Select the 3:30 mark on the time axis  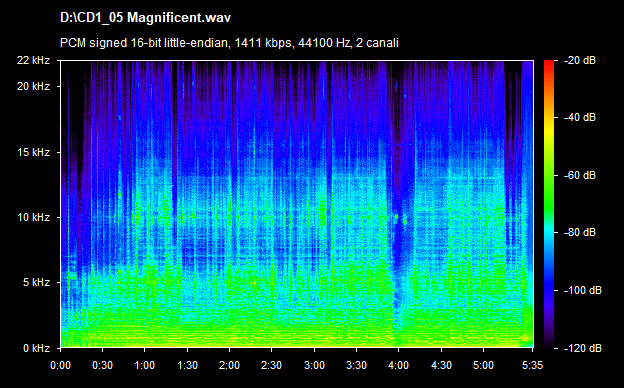[356, 365]
